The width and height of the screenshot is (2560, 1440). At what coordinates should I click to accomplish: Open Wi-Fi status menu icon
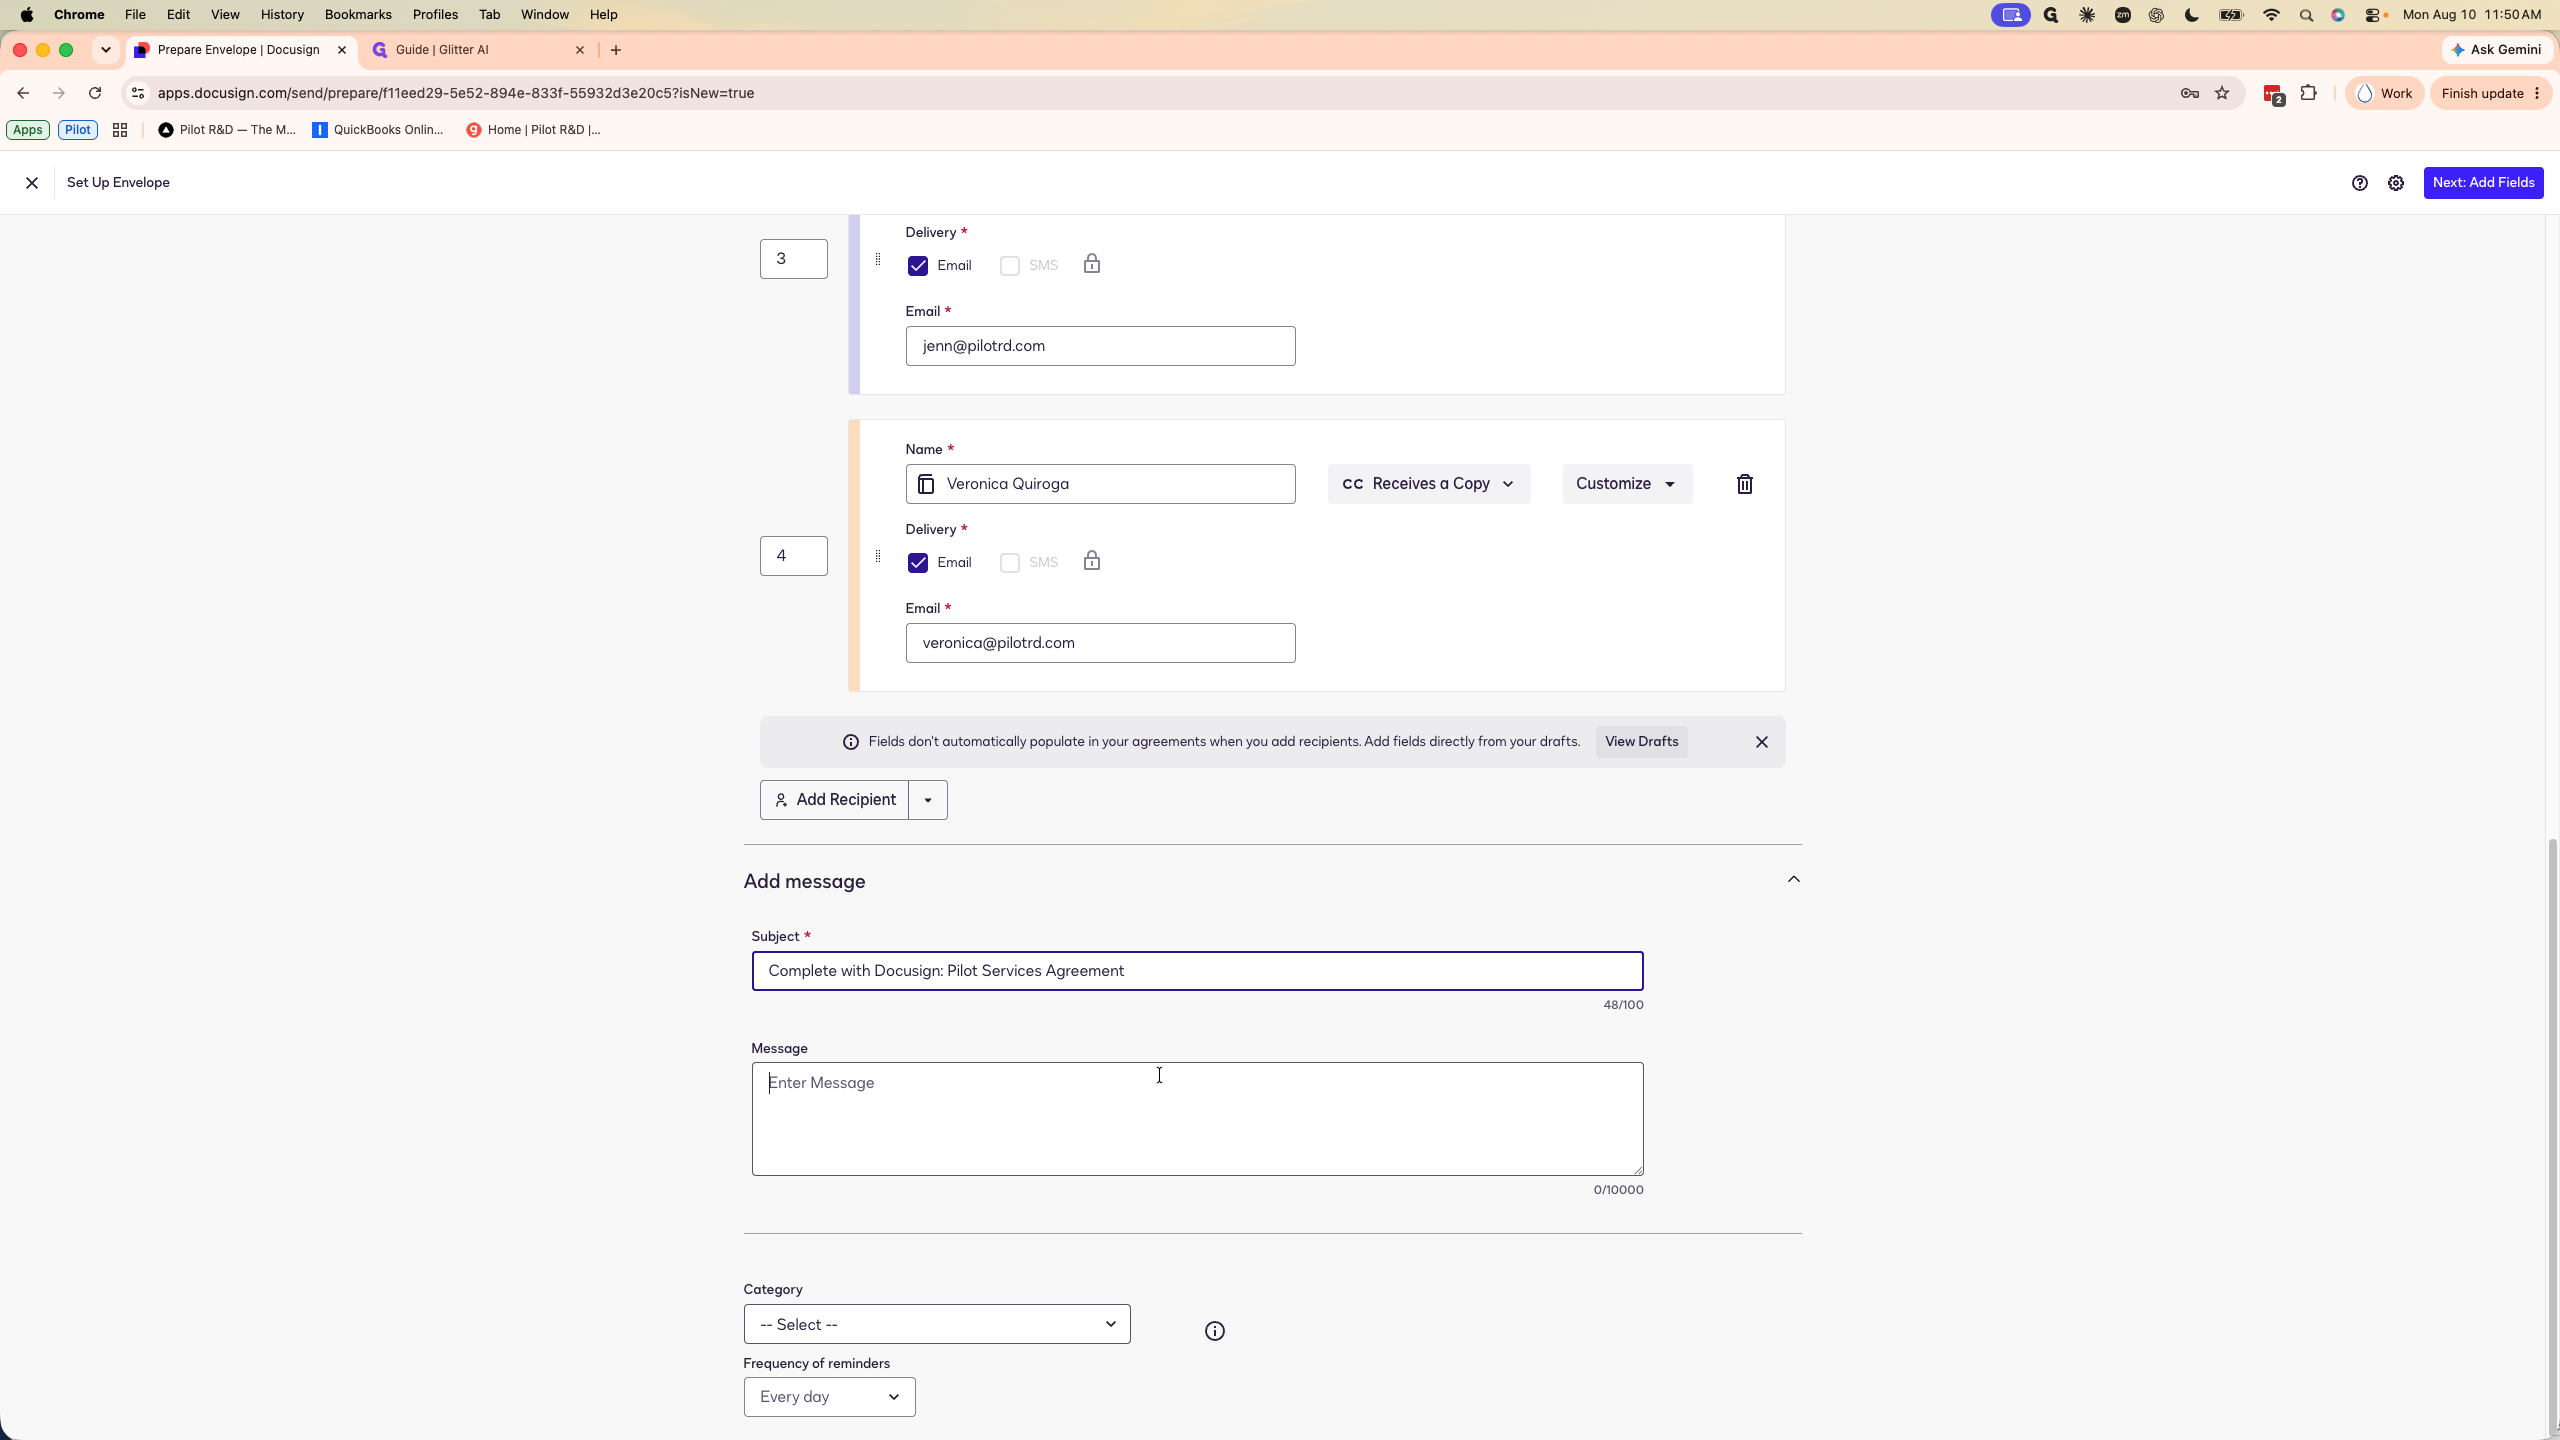[2271, 15]
